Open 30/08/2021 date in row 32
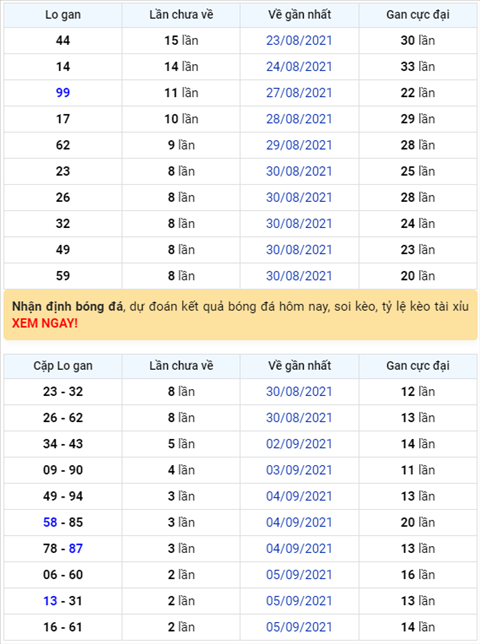The width and height of the screenshot is (480, 644). pyautogui.click(x=299, y=223)
